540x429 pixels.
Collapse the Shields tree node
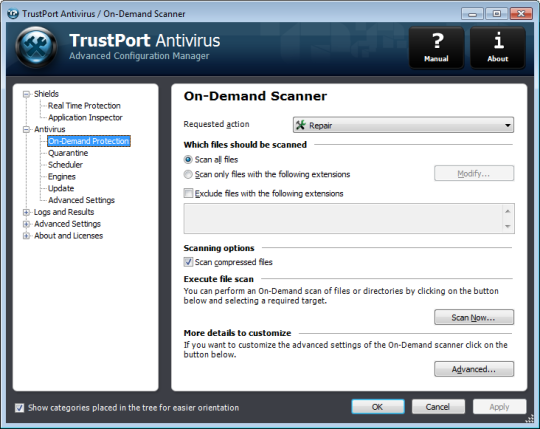[x=26, y=94]
